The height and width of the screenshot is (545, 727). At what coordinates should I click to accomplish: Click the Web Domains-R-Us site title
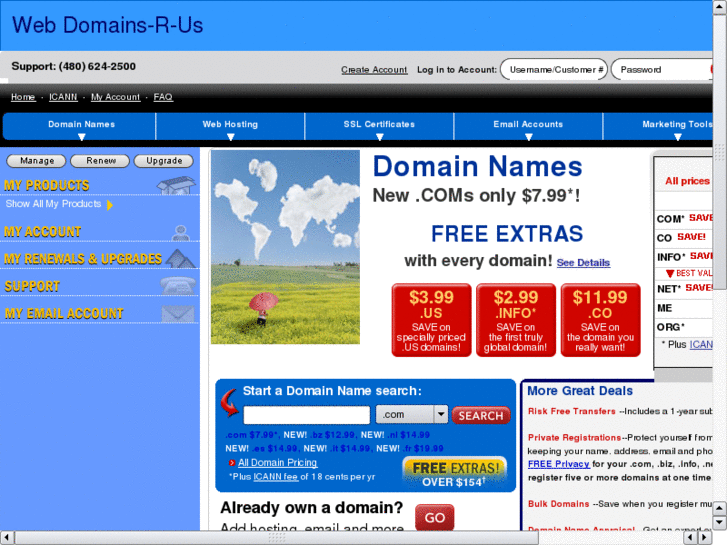point(108,25)
